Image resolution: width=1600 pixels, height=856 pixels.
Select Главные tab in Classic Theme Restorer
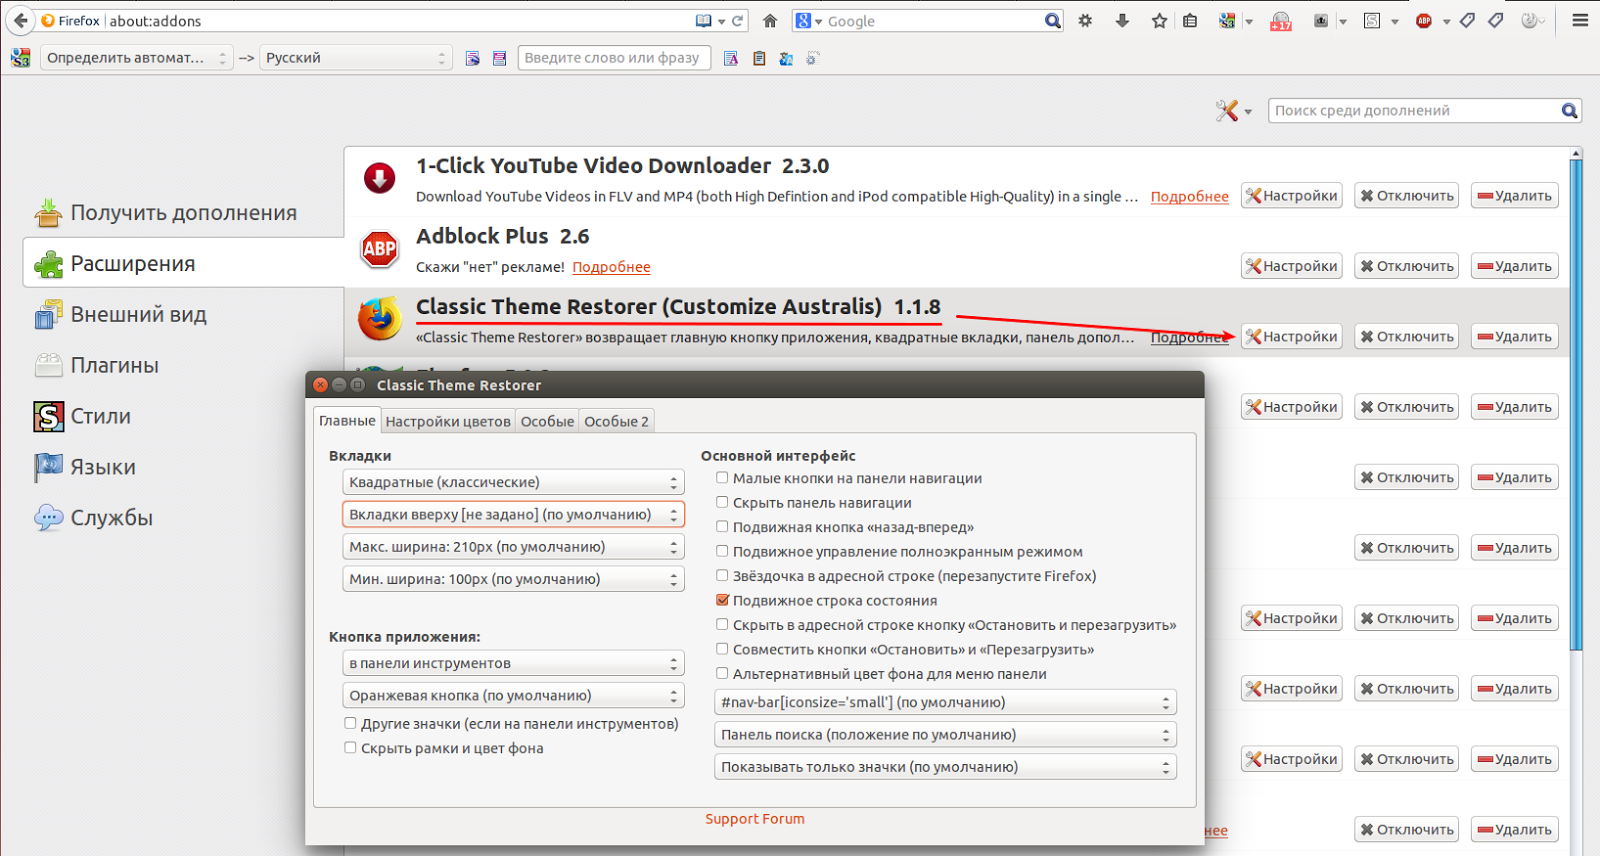click(x=347, y=420)
